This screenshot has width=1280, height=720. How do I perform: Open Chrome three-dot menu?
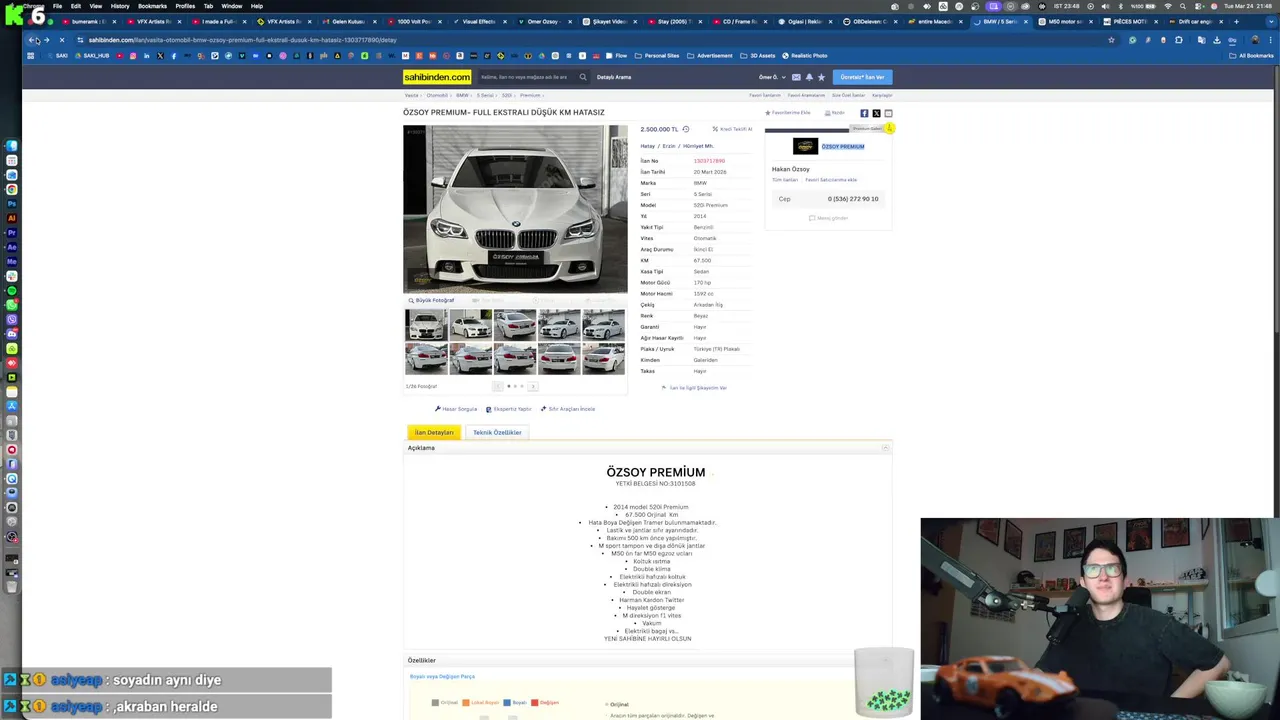(x=1270, y=40)
